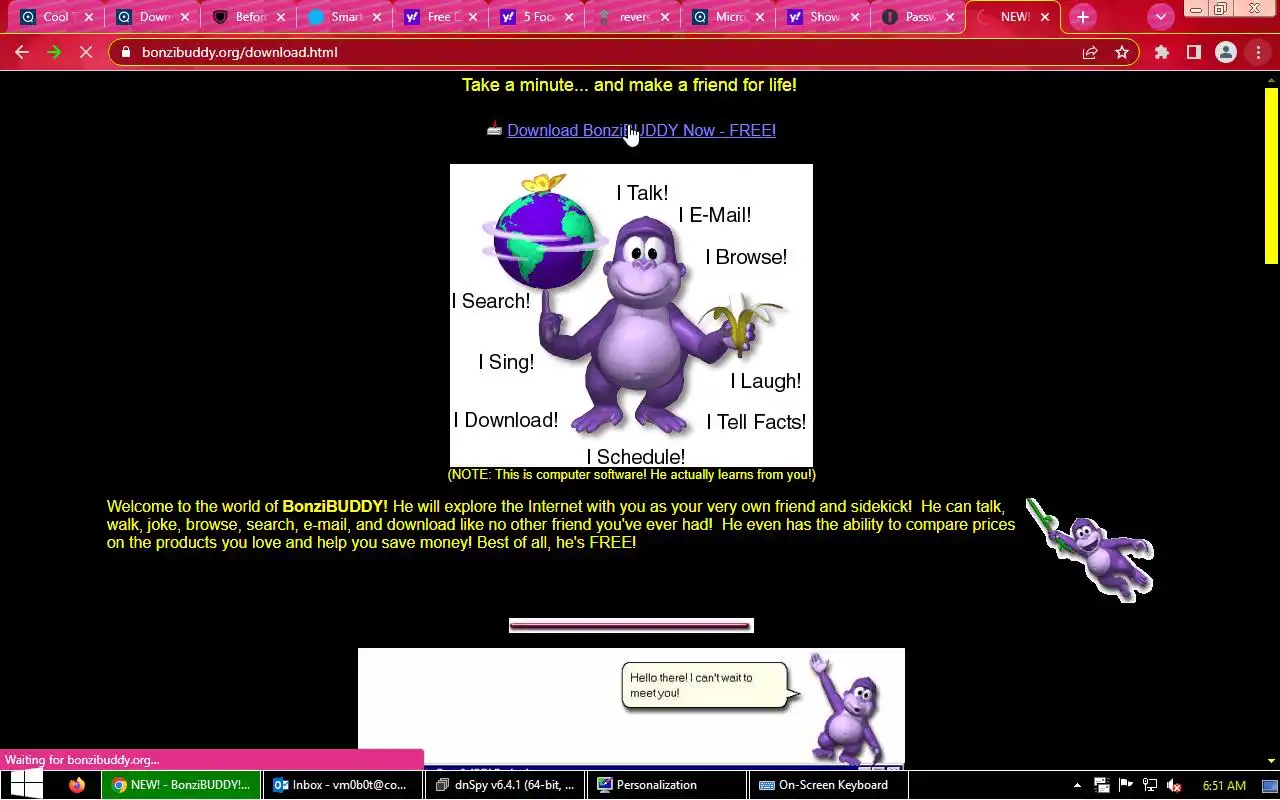This screenshot has width=1280, height=800.
Task: Go back to the previous page
Action: 22,52
